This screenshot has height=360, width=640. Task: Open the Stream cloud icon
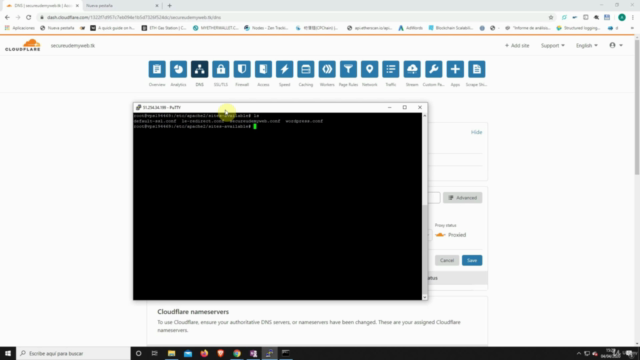coord(412,69)
